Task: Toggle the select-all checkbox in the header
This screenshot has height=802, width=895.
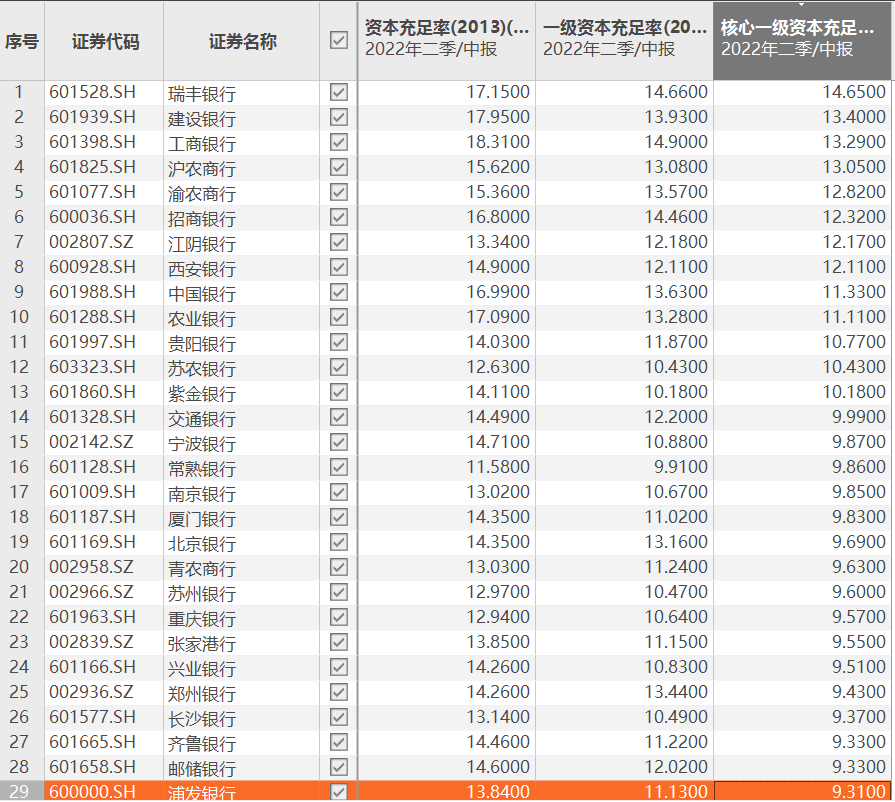Action: 338,40
